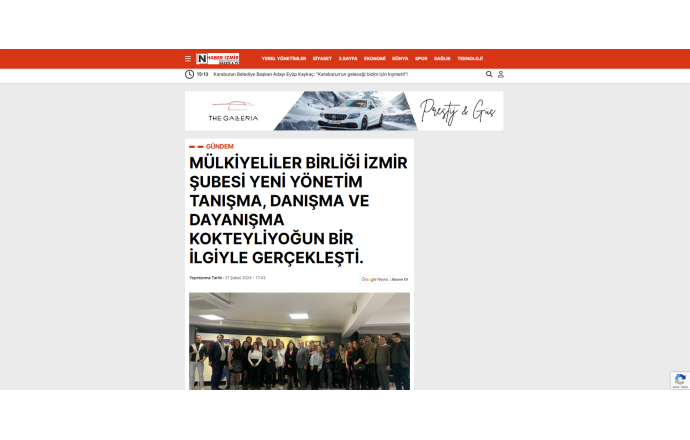Navigate to the Dünya section
Image resolution: width=690 pixels, height=440 pixels.
click(x=400, y=59)
